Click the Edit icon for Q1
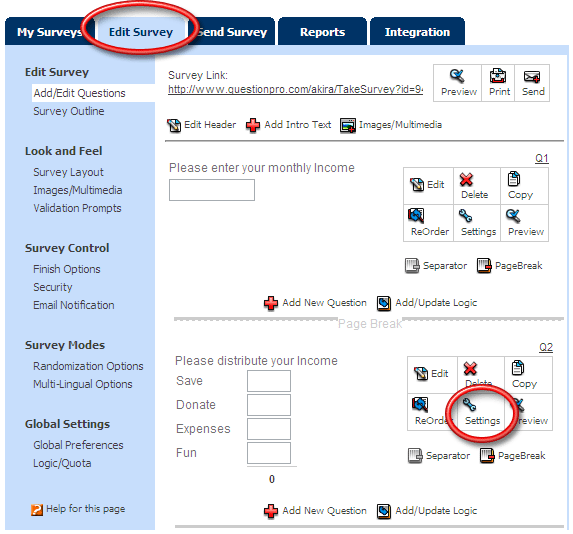 (417, 185)
